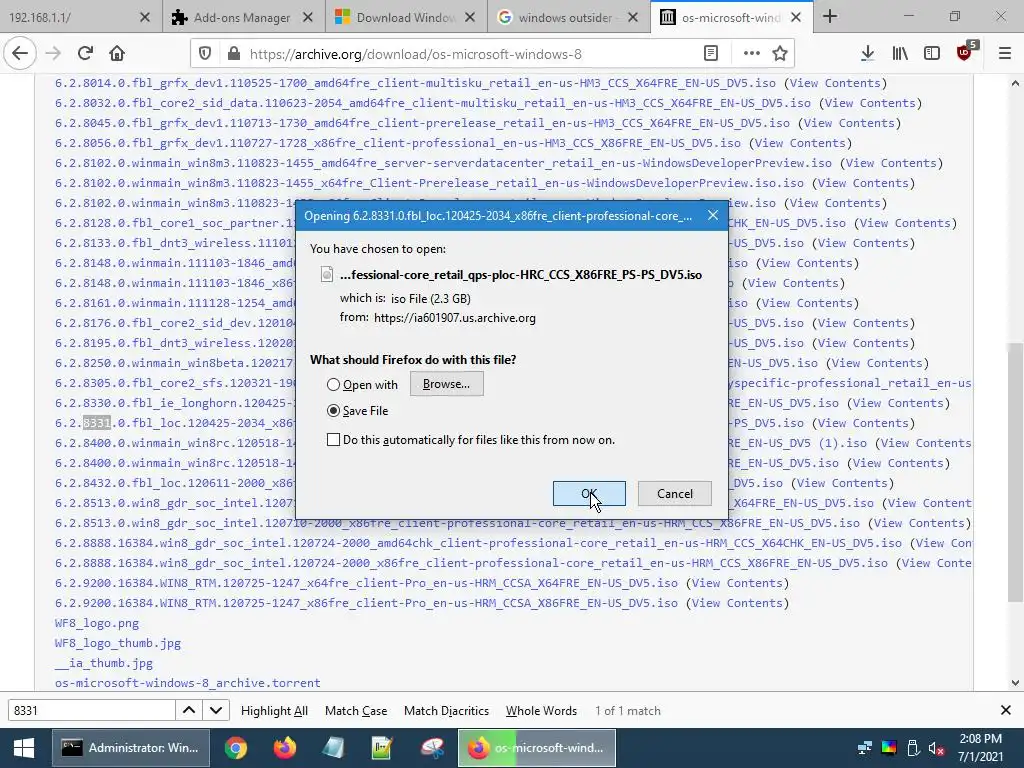Bookmark this page with the star
The width and height of the screenshot is (1024, 768).
(x=780, y=54)
